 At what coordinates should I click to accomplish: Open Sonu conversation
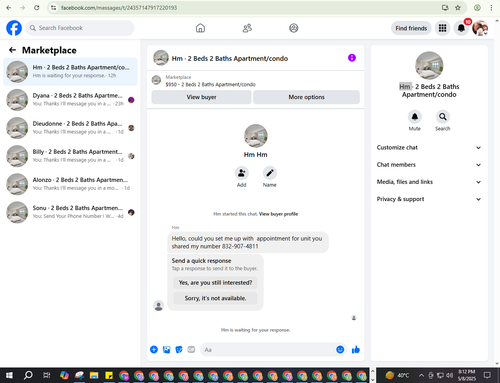[70, 212]
